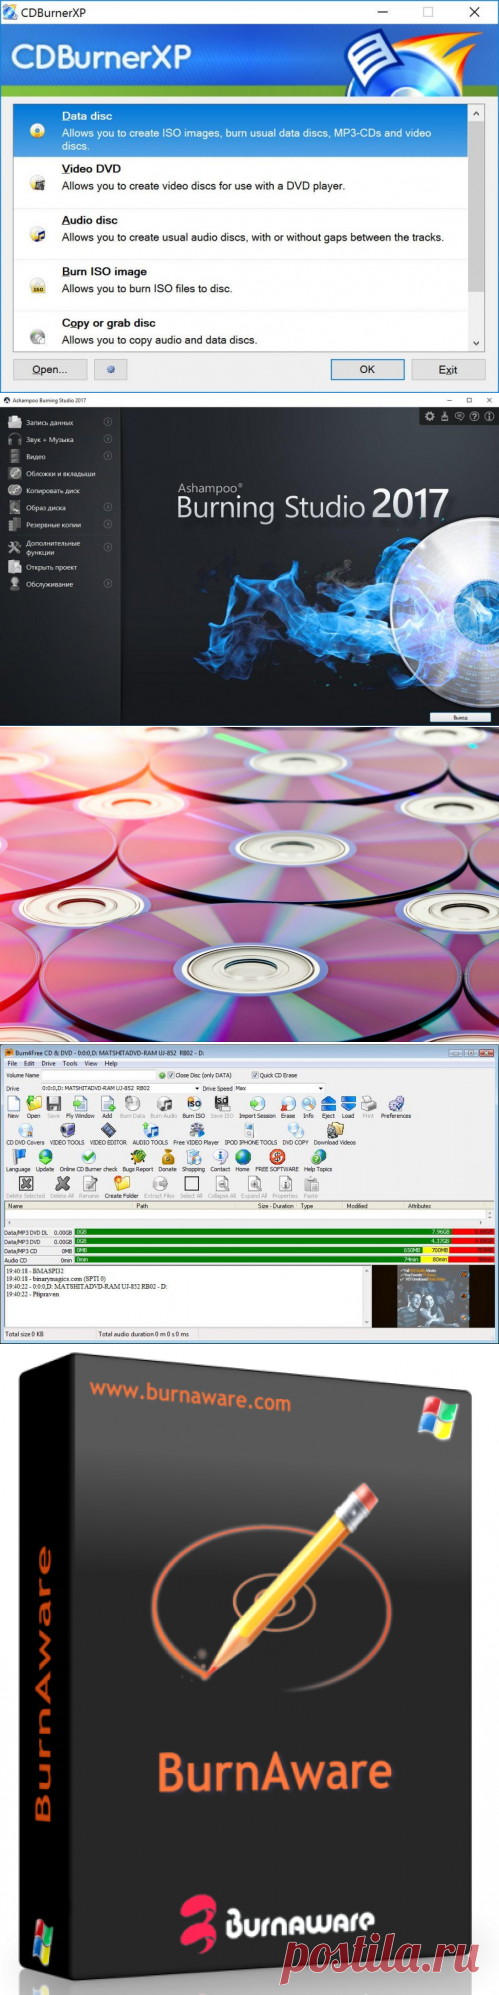Open Preferences in Burn4Free toolbar
The height and width of the screenshot is (1995, 499).
pos(395,1106)
